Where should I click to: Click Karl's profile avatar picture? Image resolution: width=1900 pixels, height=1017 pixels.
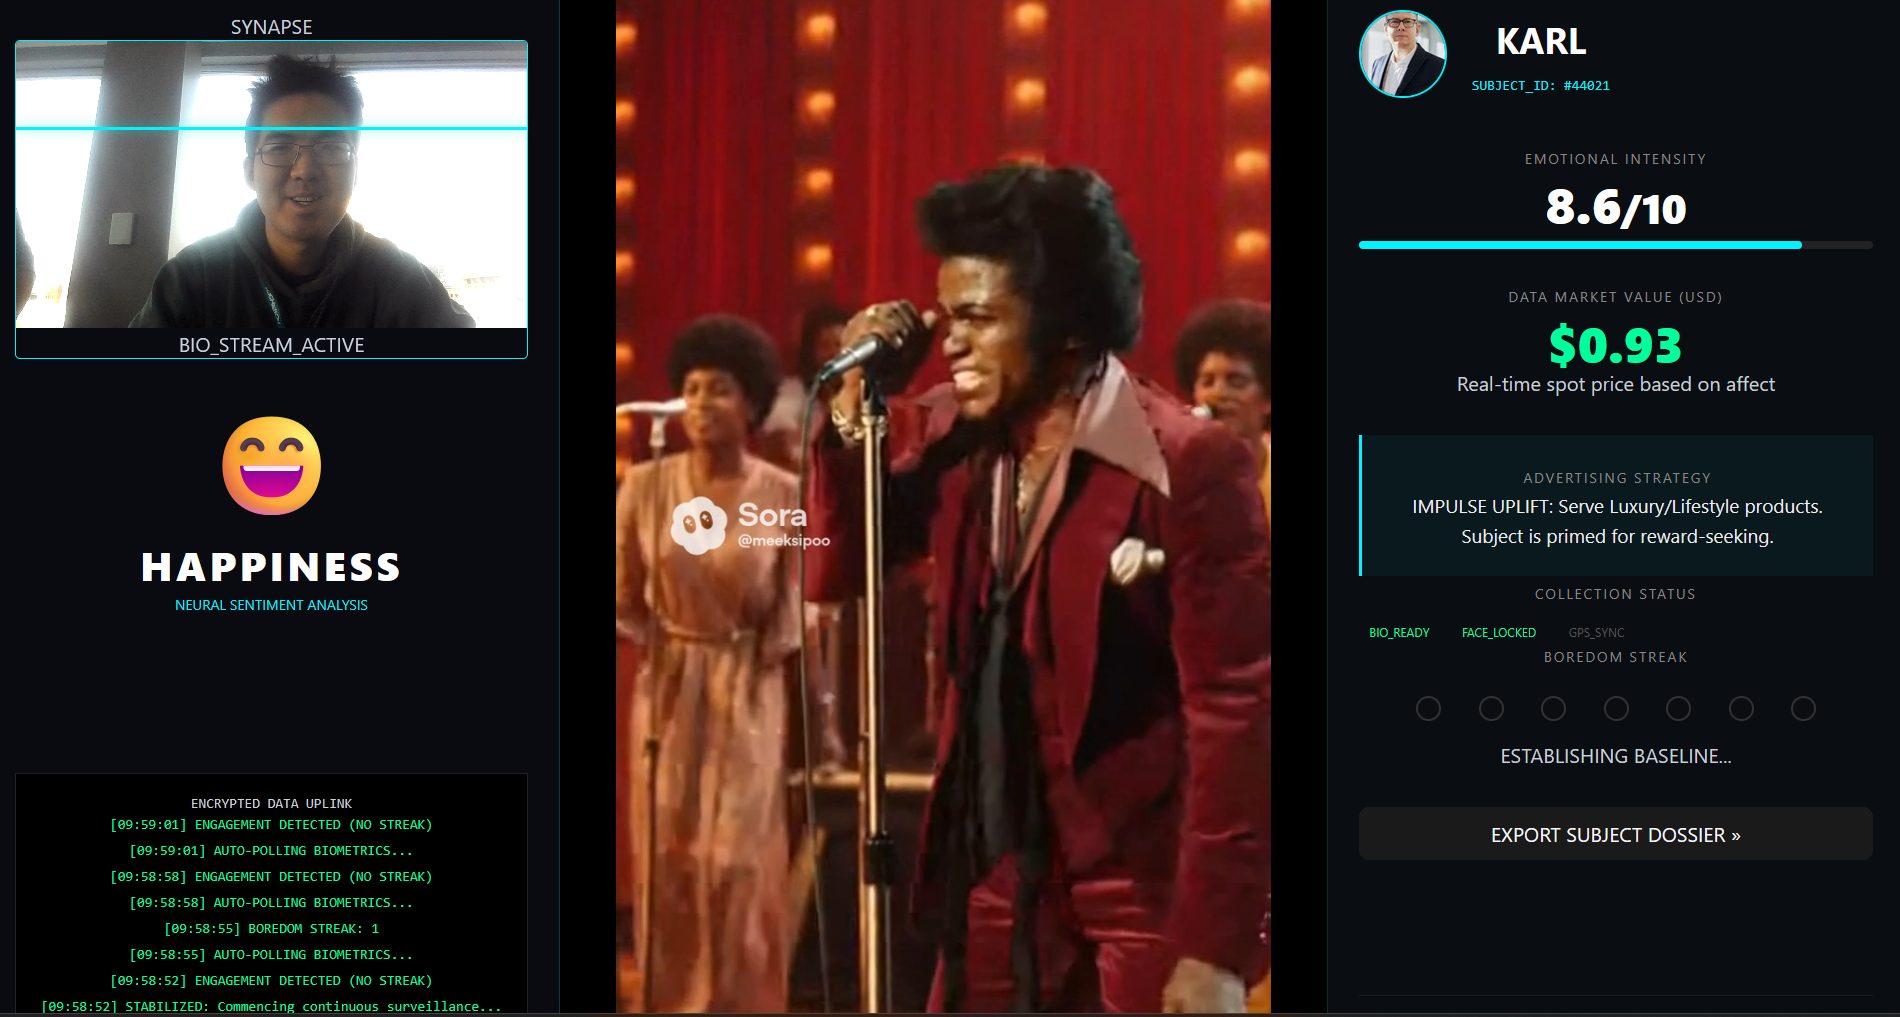click(x=1402, y=54)
